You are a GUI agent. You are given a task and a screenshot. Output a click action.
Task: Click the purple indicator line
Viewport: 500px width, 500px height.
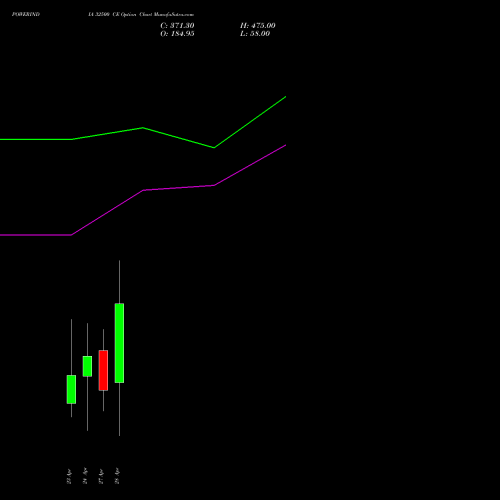(x=143, y=190)
